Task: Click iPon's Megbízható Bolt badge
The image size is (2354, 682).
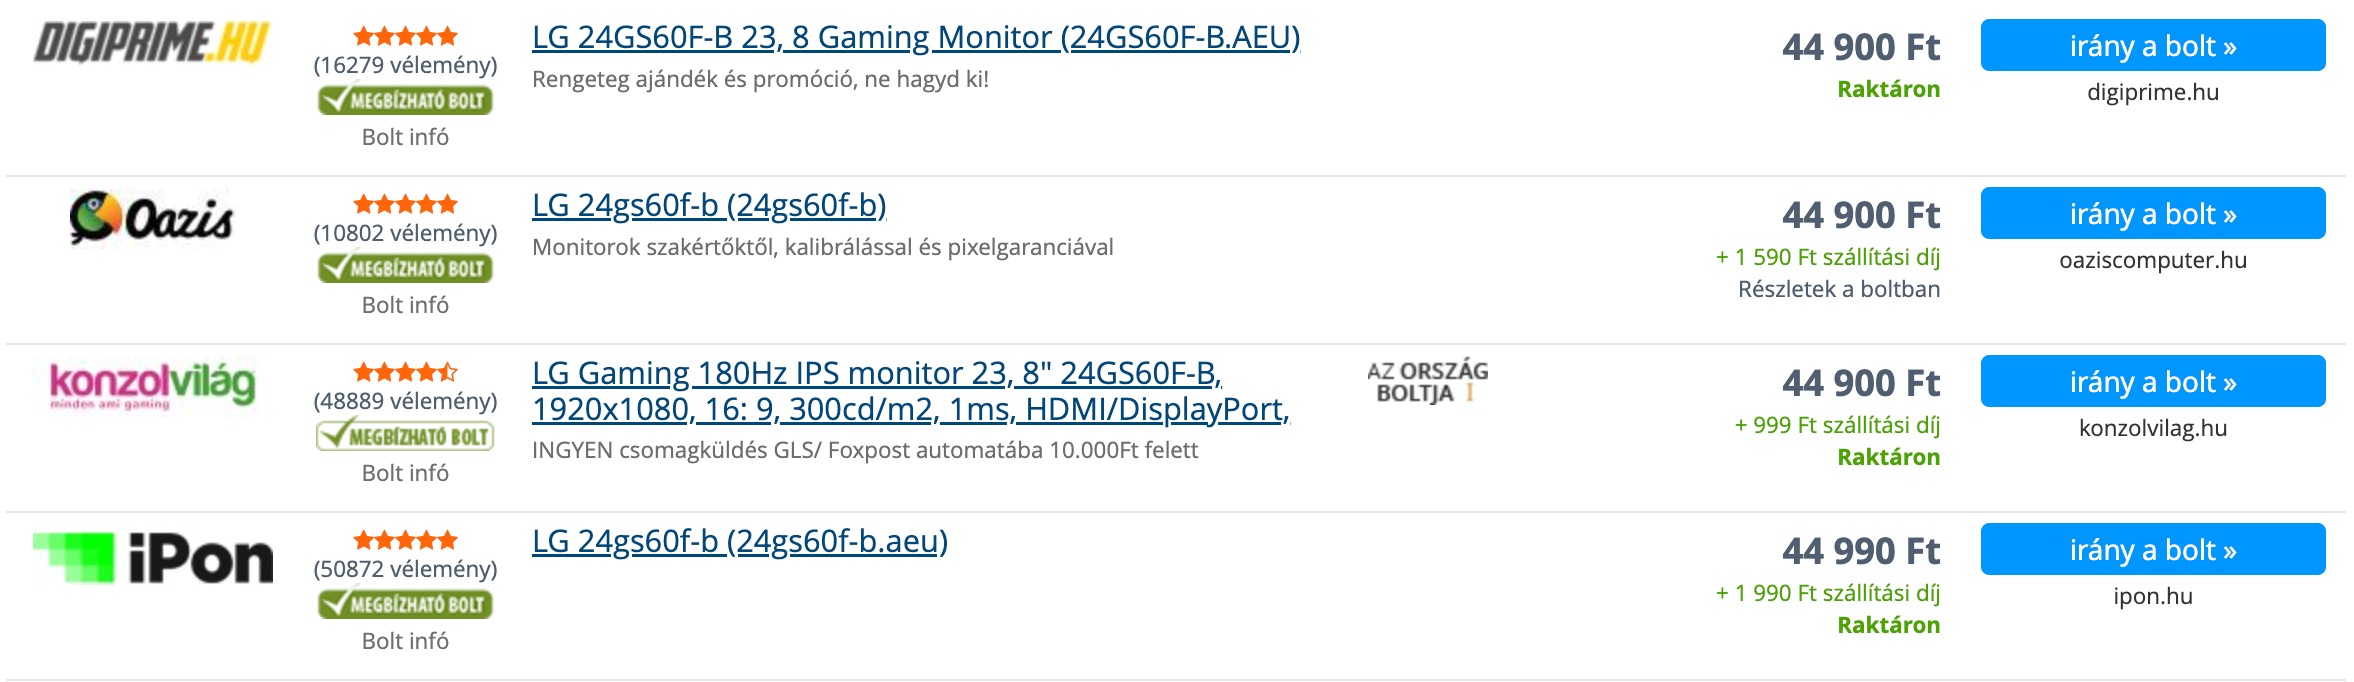Action: [x=405, y=604]
